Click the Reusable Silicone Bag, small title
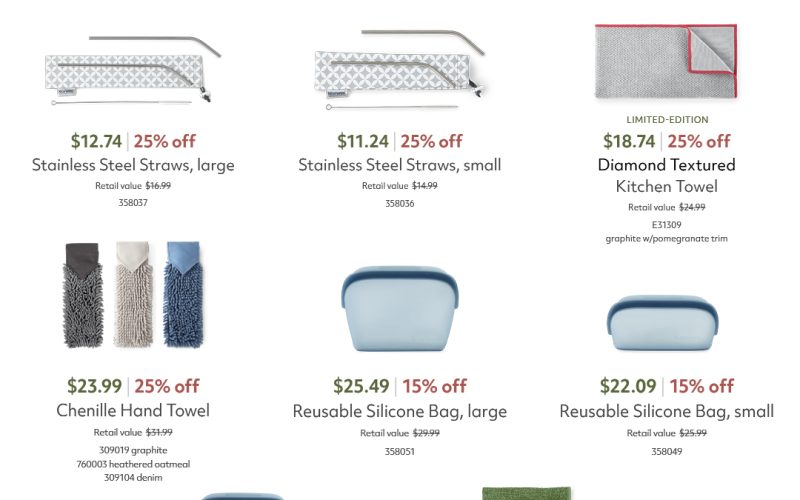The image size is (800, 500). [x=666, y=411]
